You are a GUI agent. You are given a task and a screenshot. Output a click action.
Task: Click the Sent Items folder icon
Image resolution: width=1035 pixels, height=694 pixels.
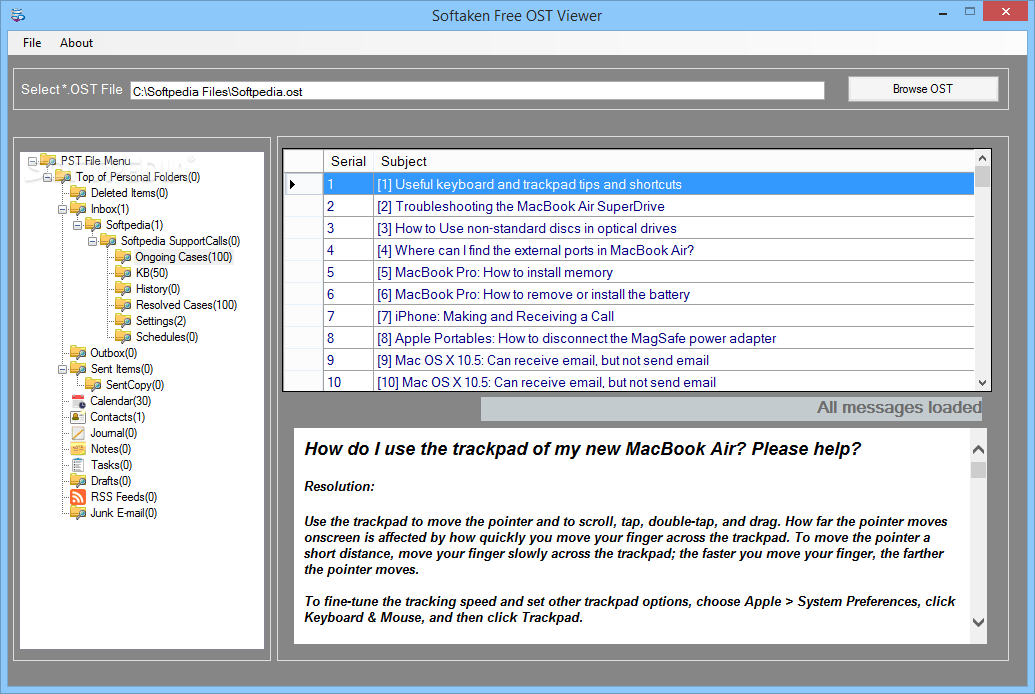[78, 368]
